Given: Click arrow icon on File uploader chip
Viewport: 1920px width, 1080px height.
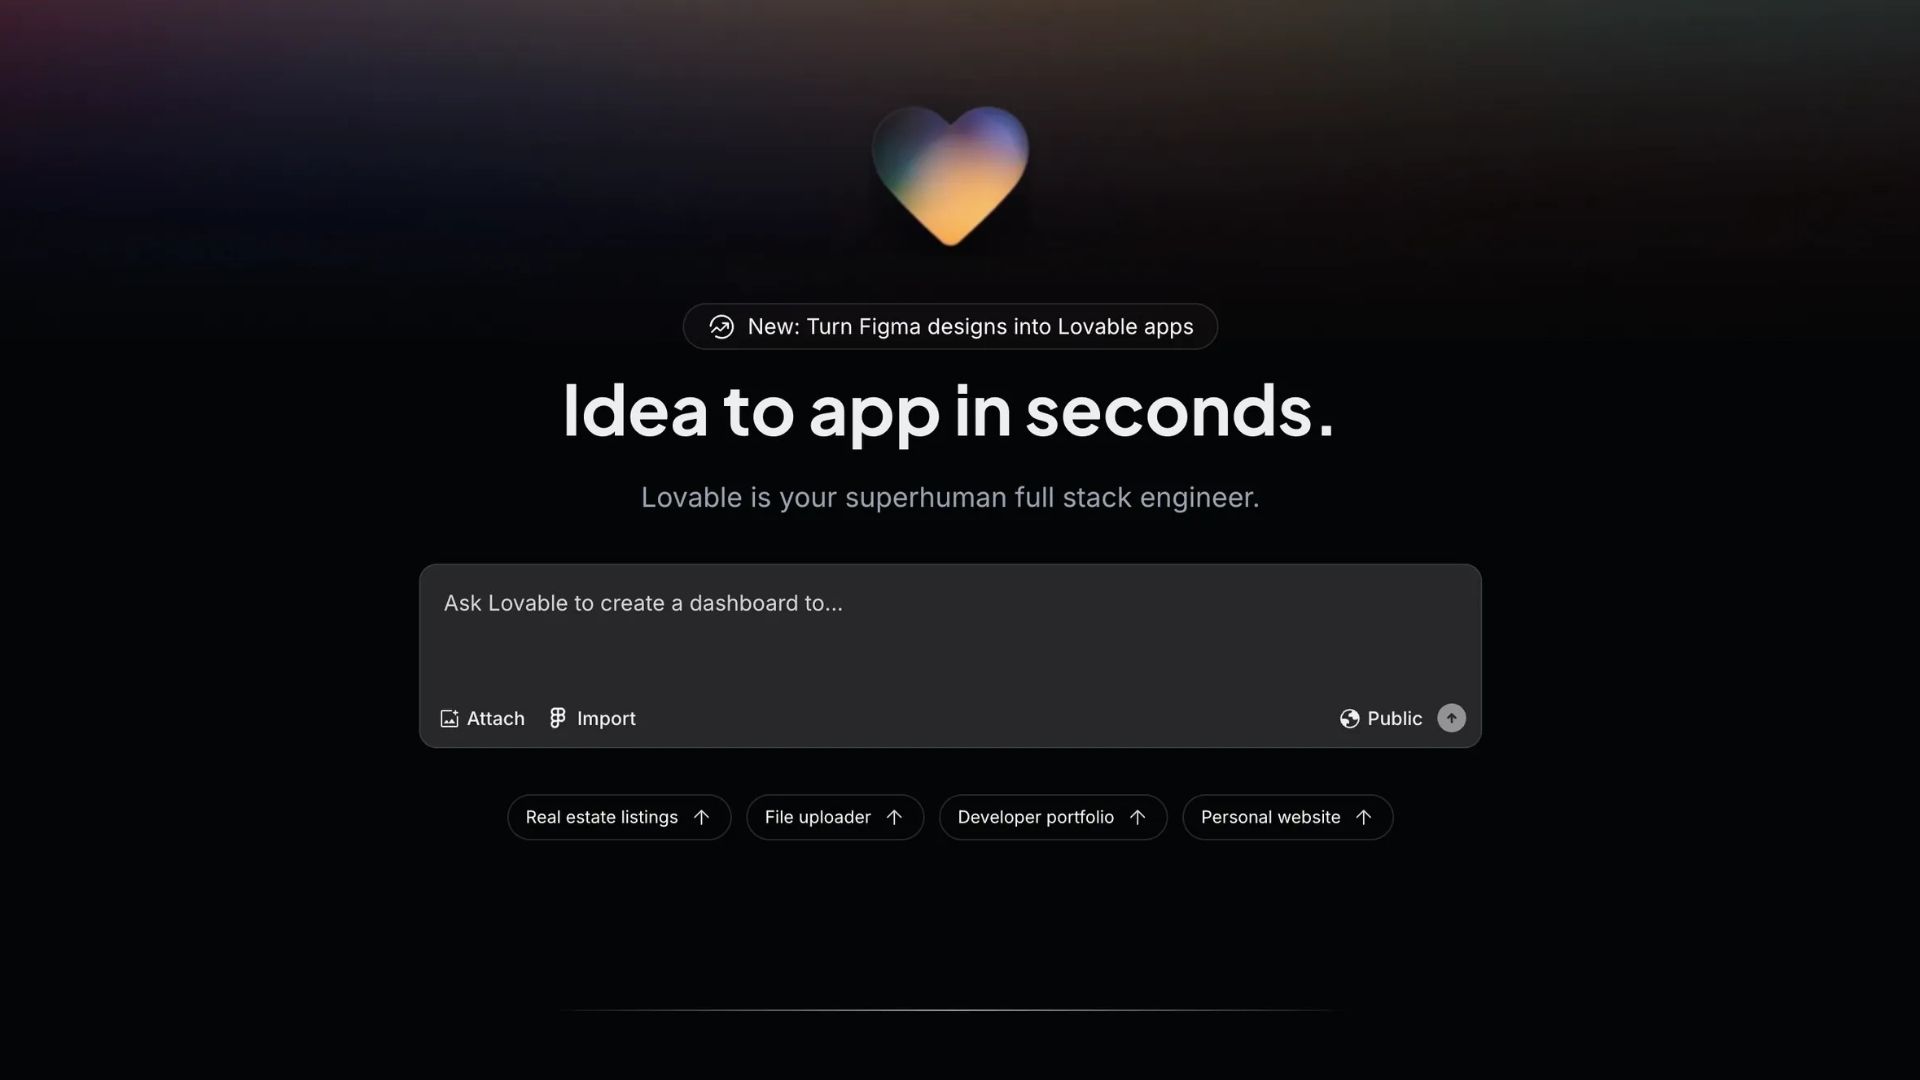Looking at the screenshot, I should click(x=894, y=817).
